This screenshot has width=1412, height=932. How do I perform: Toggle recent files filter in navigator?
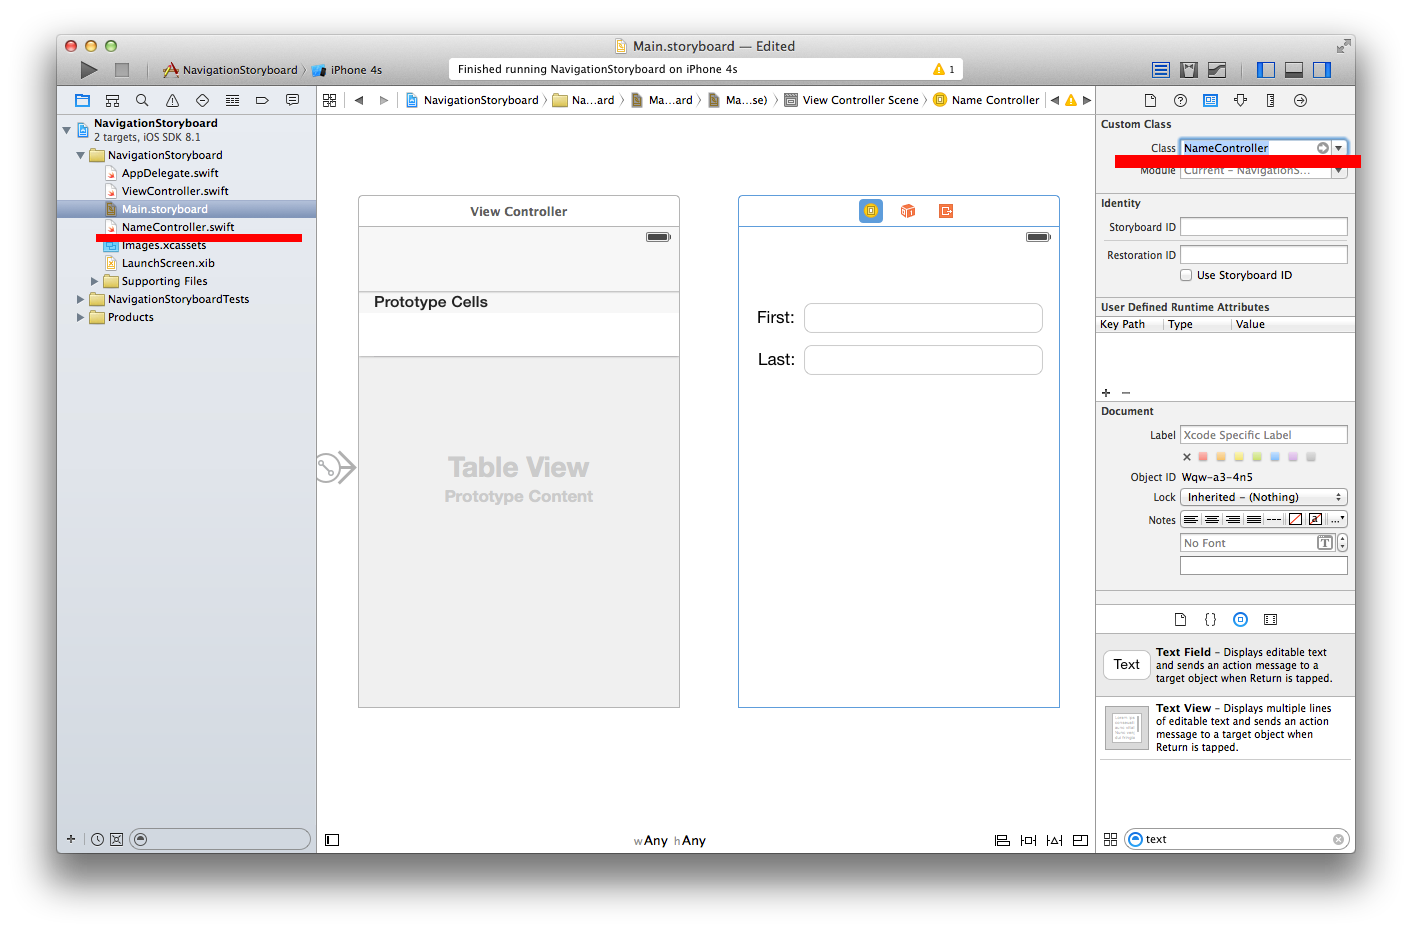tap(97, 839)
